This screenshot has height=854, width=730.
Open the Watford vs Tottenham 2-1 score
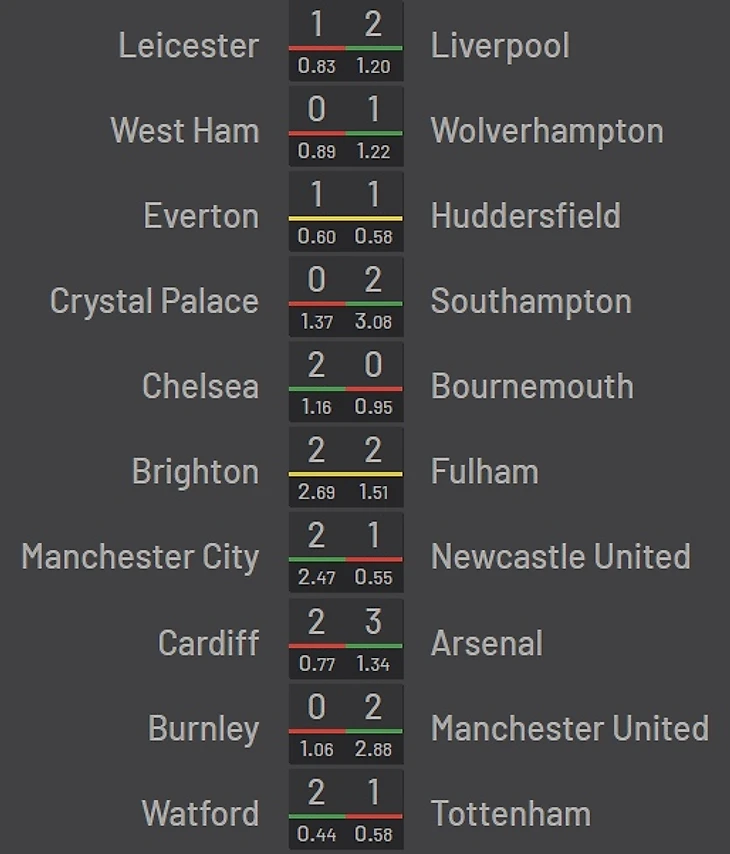click(346, 809)
